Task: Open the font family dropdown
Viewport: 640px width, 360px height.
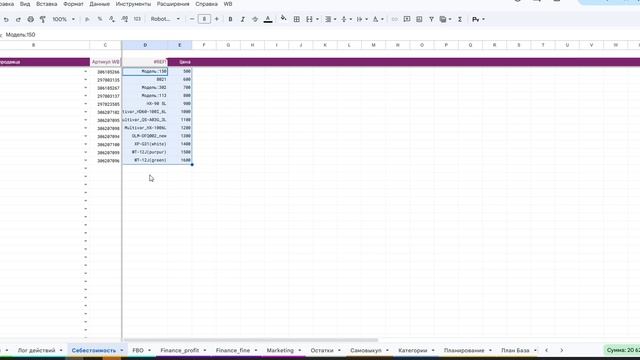Action: pos(165,19)
